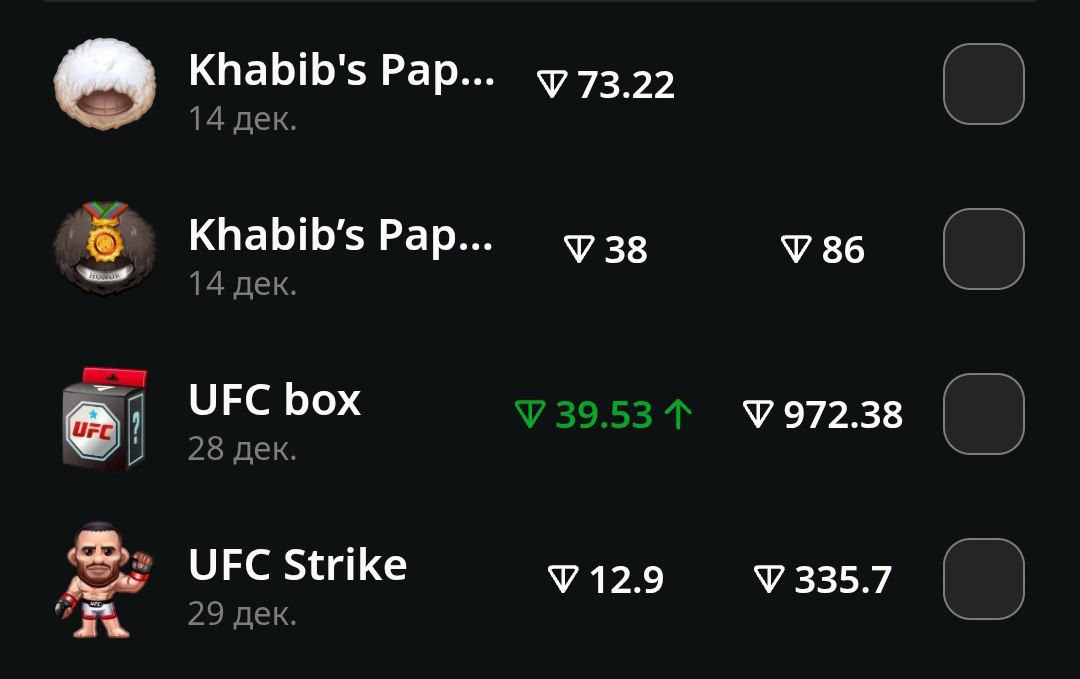Viewport: 1080px width, 679px height.
Task: Click the 28 дек. date under UFC box
Action: point(242,449)
